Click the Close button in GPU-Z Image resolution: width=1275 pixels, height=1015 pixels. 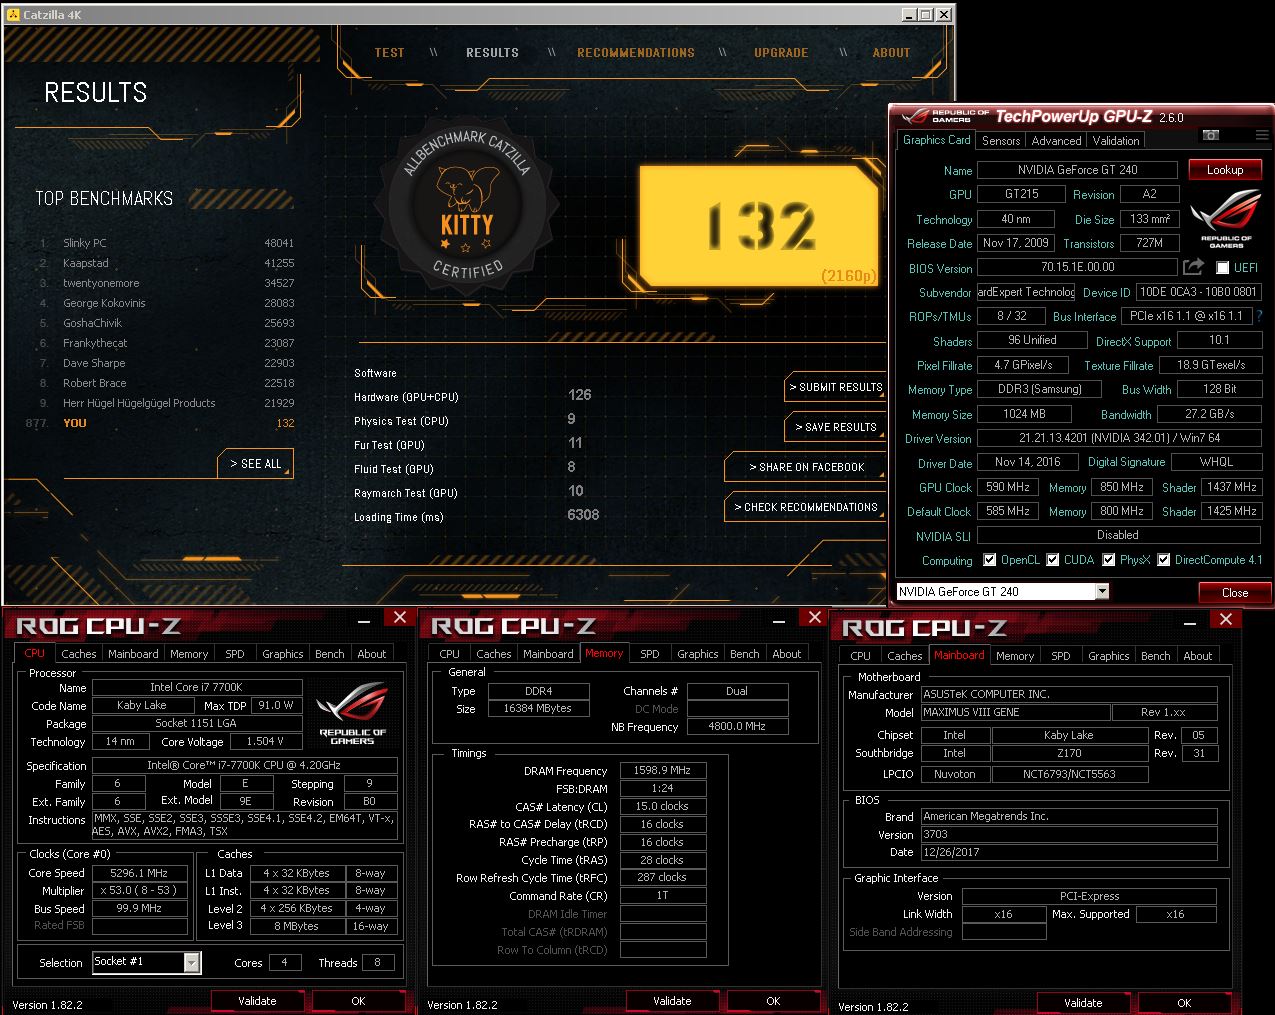1235,592
